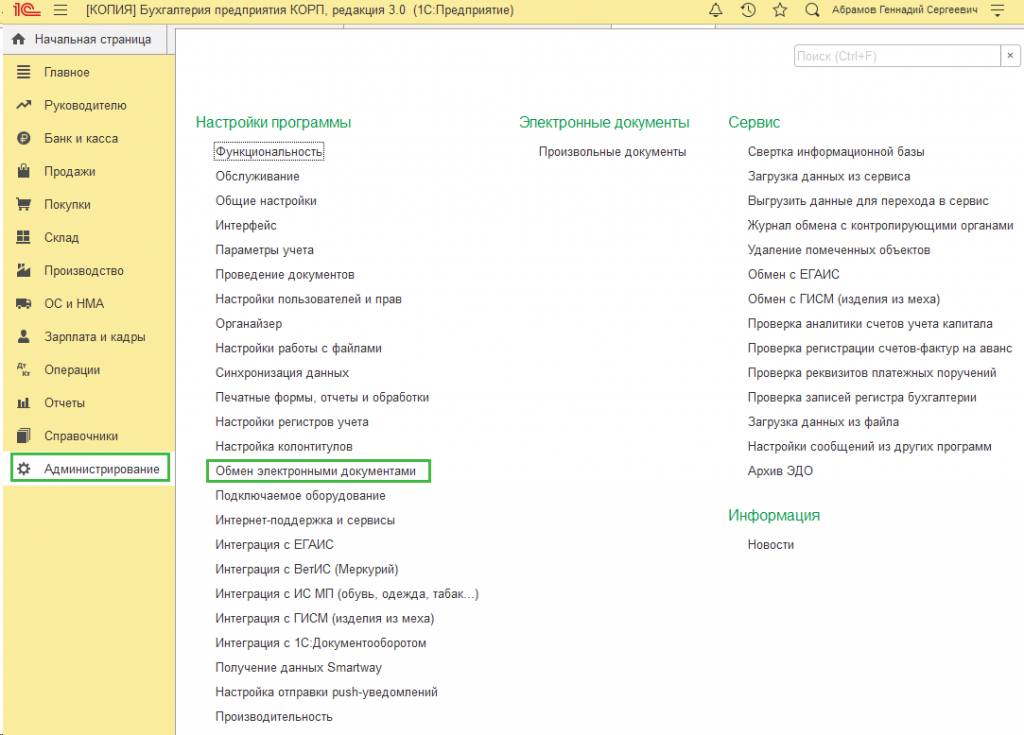Click the Home icon on Начальная страница tab
The image size is (1024, 735).
tap(19, 39)
